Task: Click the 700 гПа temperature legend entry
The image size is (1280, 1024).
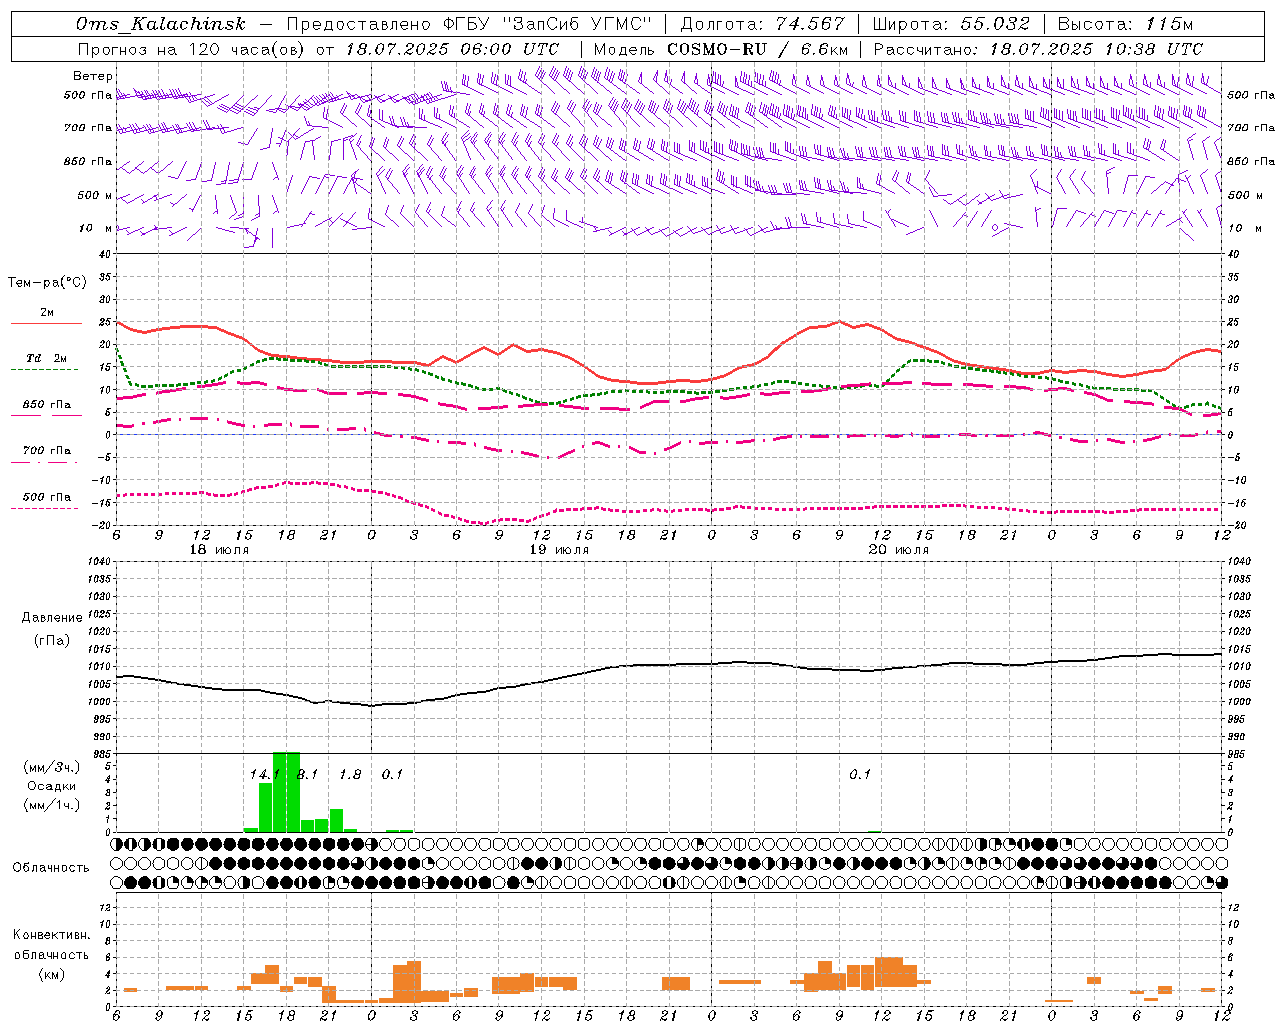Action: pos(47,450)
